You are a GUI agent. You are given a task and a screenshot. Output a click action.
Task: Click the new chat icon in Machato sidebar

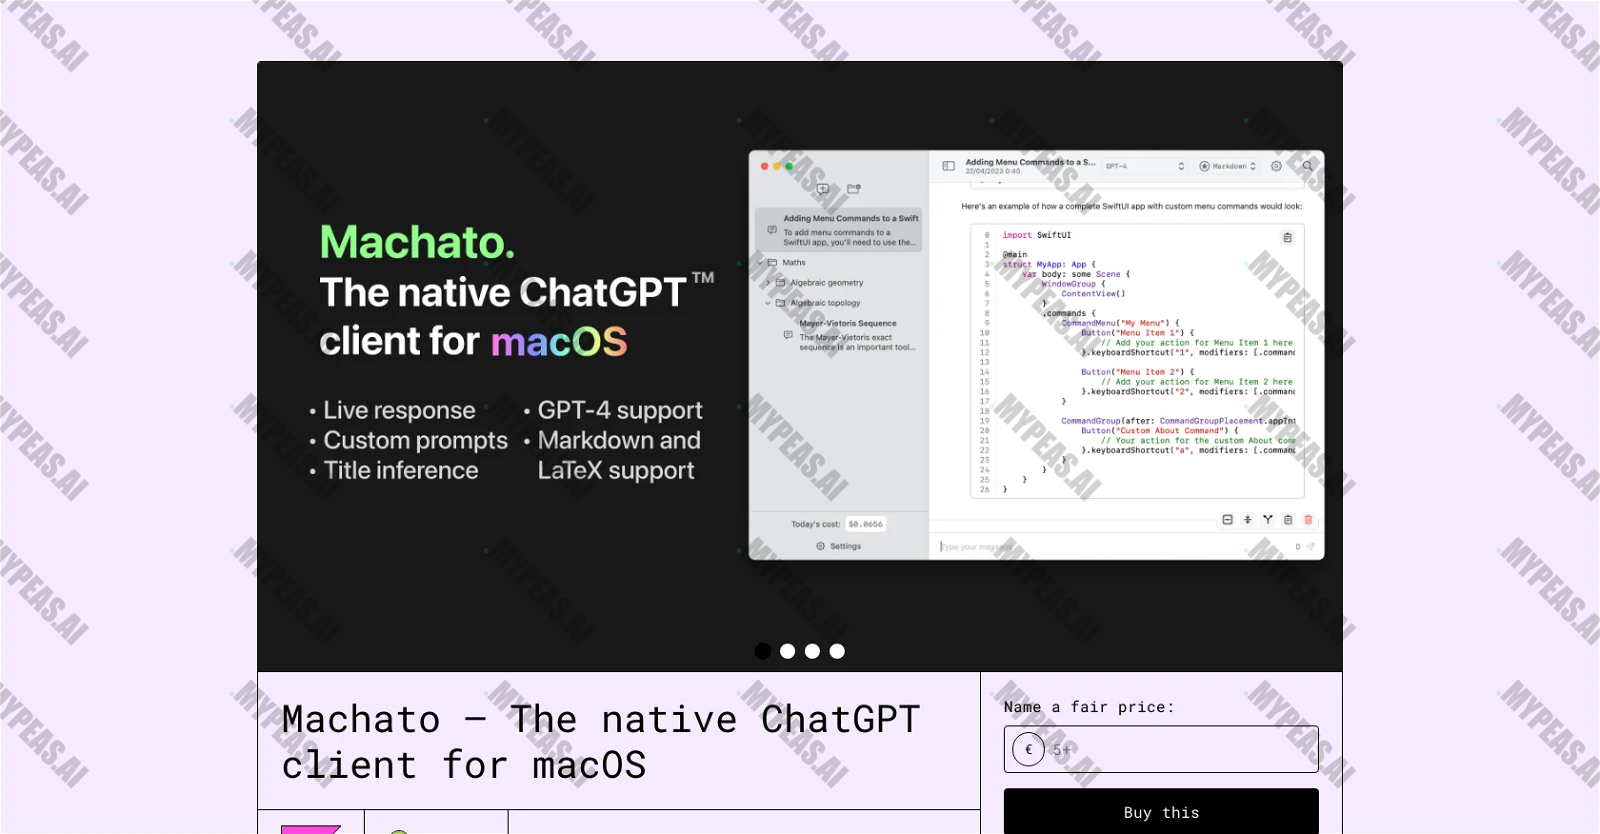pyautogui.click(x=823, y=188)
